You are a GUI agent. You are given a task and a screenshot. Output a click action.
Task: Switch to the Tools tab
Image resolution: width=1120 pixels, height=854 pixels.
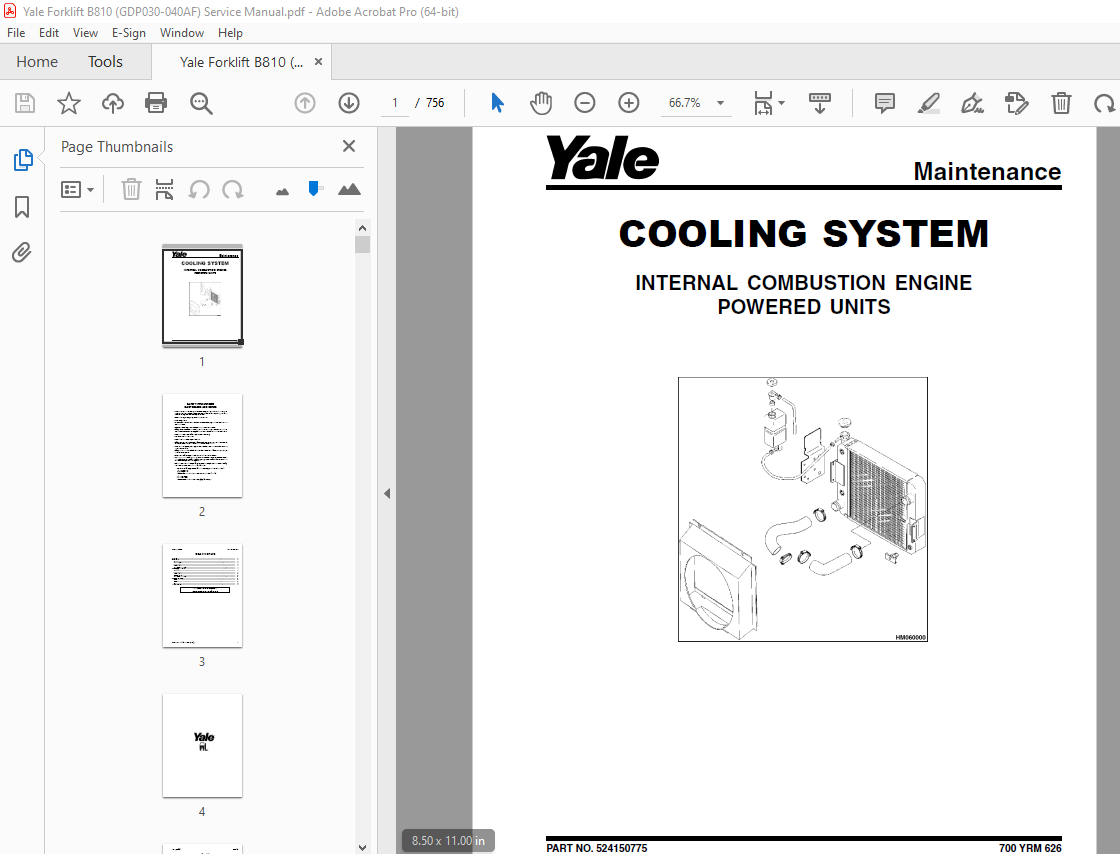(105, 62)
